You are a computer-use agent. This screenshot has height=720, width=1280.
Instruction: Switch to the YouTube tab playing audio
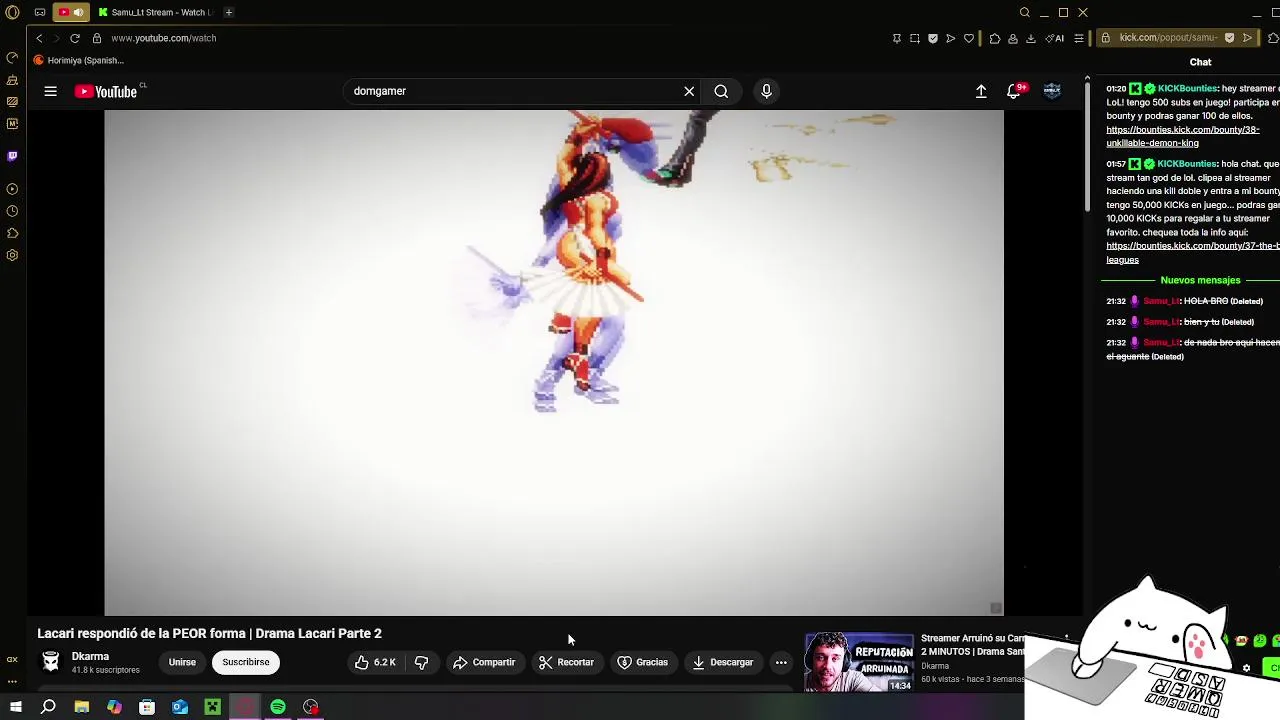pos(70,12)
